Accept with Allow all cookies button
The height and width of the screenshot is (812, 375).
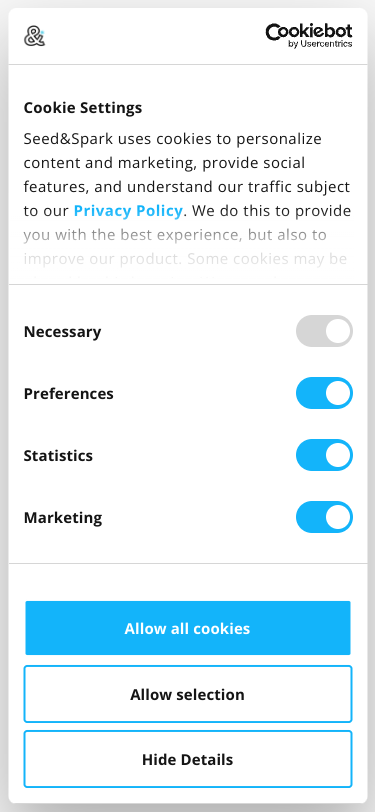pos(188,628)
